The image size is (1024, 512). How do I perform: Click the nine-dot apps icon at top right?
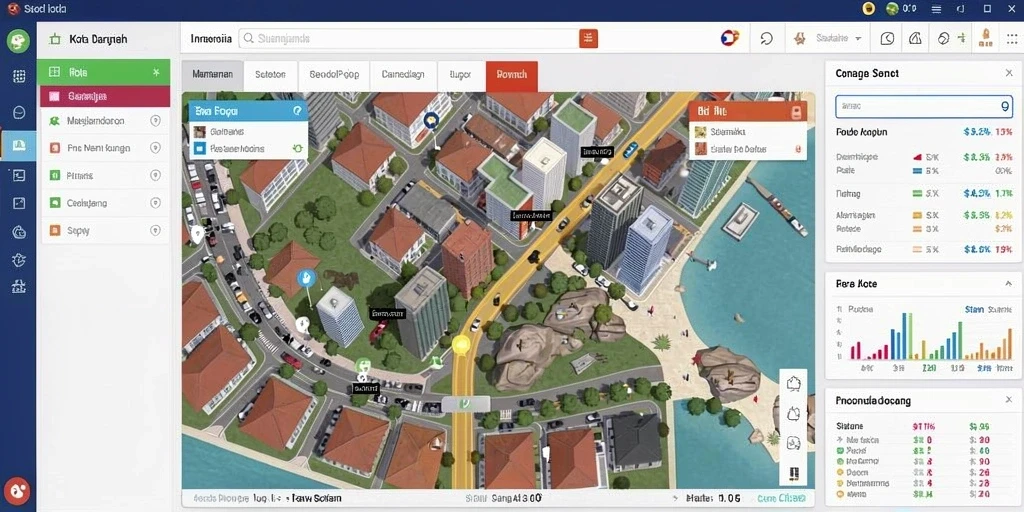point(1012,39)
